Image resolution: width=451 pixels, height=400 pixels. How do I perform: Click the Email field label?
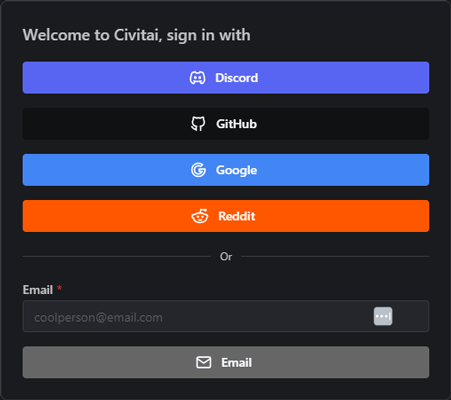pyautogui.click(x=38, y=290)
